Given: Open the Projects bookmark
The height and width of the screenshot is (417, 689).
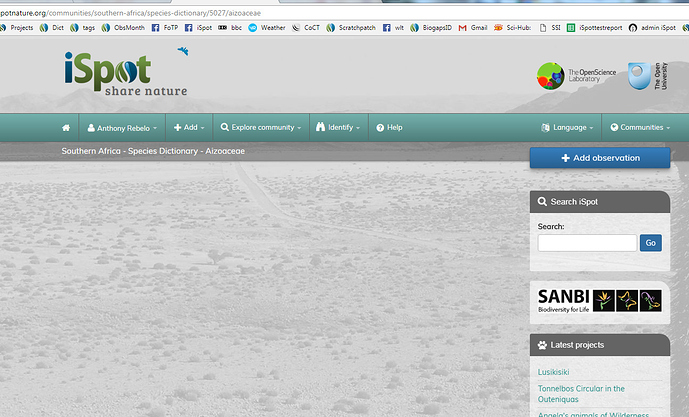Looking at the screenshot, I should coord(17,28).
